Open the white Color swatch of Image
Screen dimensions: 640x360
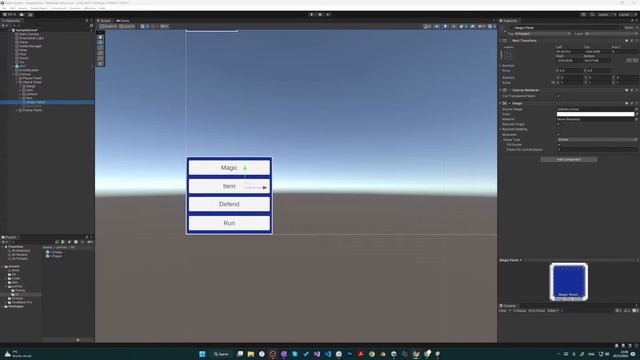[x=595, y=114]
